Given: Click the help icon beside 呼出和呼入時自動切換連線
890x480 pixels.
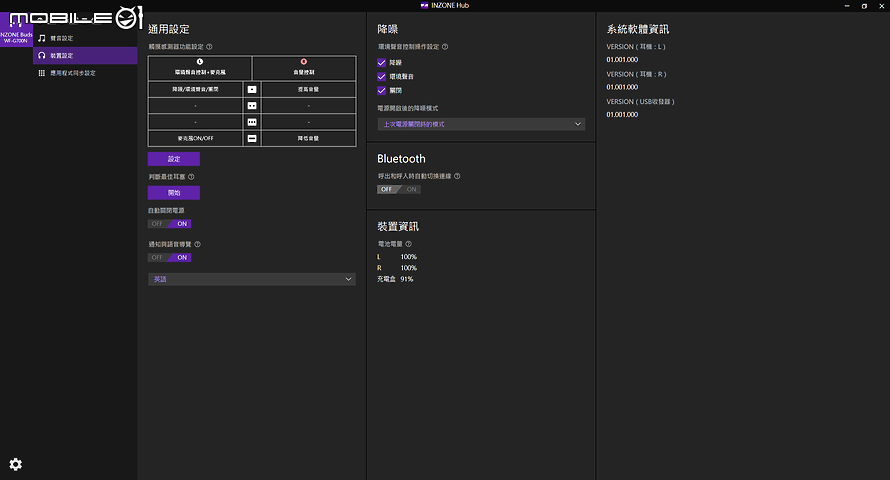Looking at the screenshot, I should (457, 176).
